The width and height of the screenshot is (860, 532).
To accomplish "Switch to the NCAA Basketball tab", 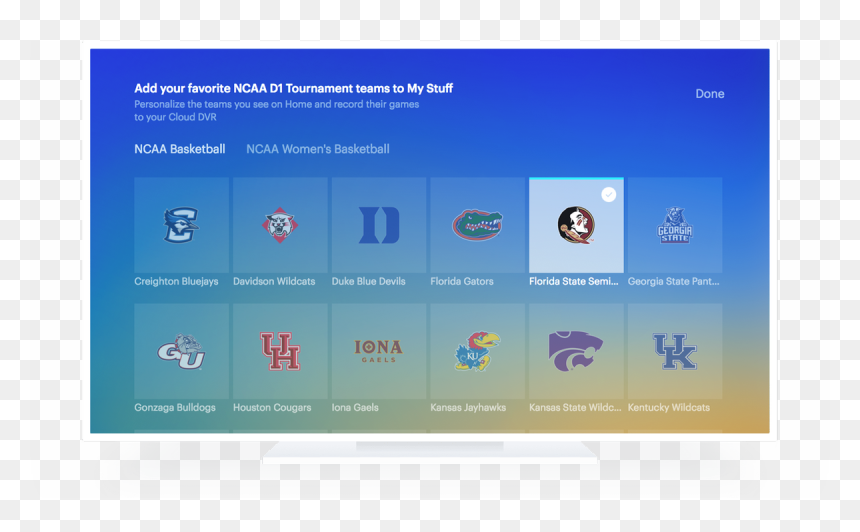I will pos(180,149).
